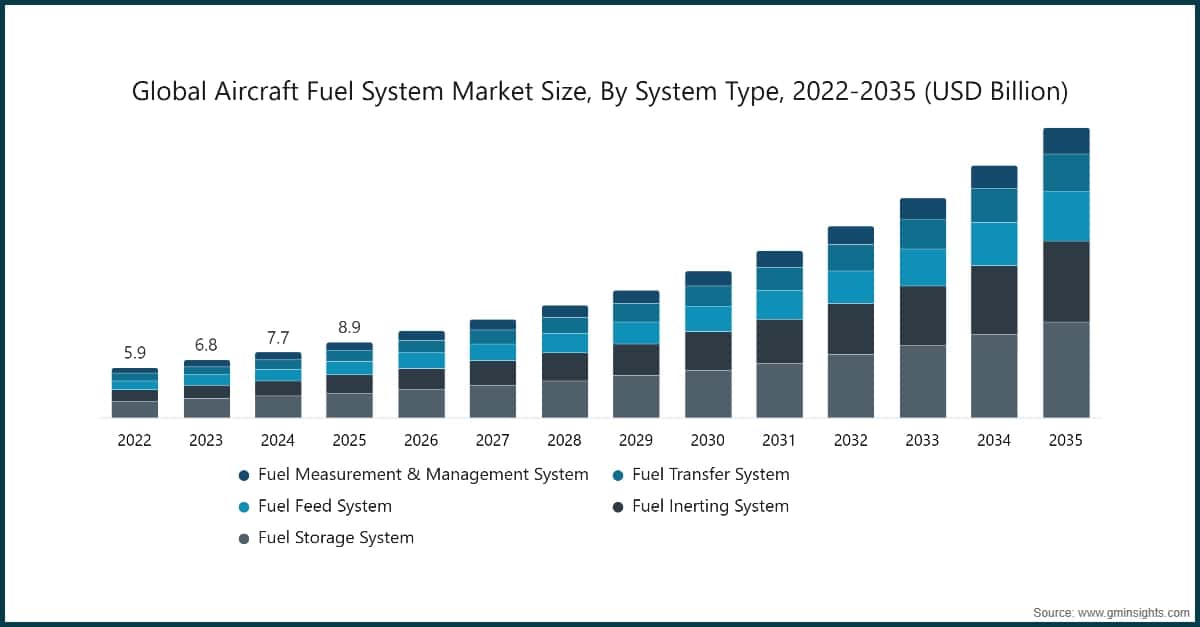Click the 2035 Fuel Inerting System bar segment
The image size is (1200, 627).
pos(1066,282)
